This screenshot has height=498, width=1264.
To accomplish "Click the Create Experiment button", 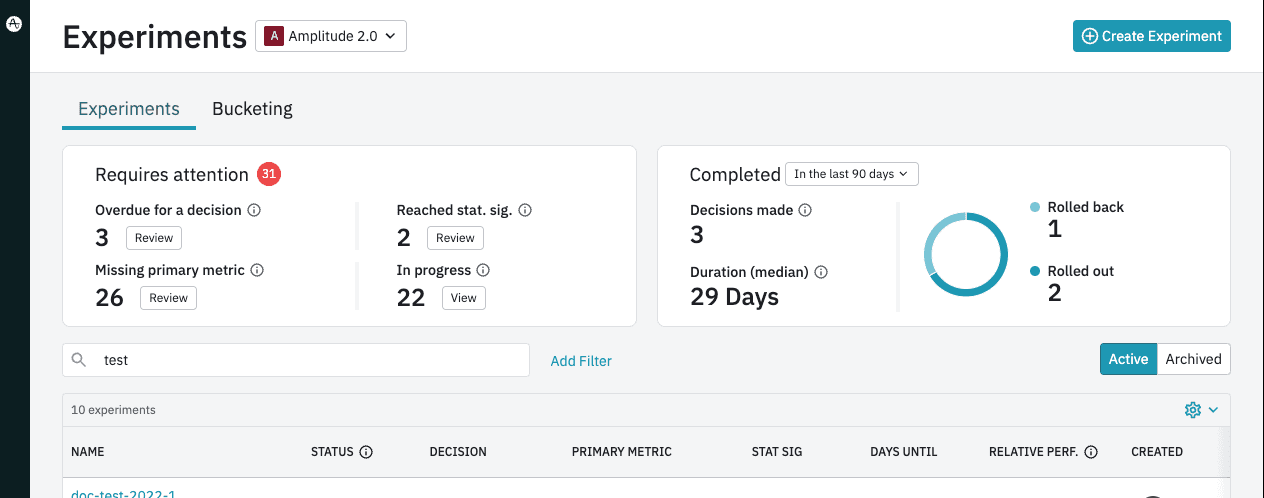I will pos(1151,36).
